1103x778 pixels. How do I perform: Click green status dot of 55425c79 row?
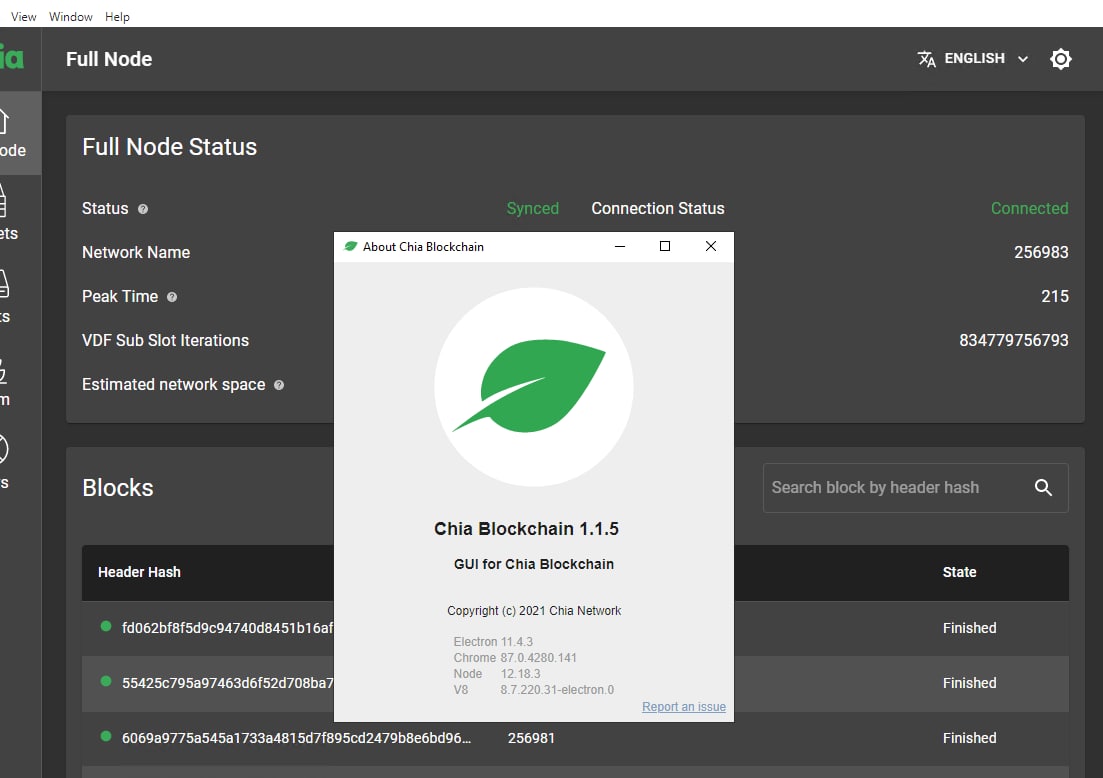coord(106,681)
